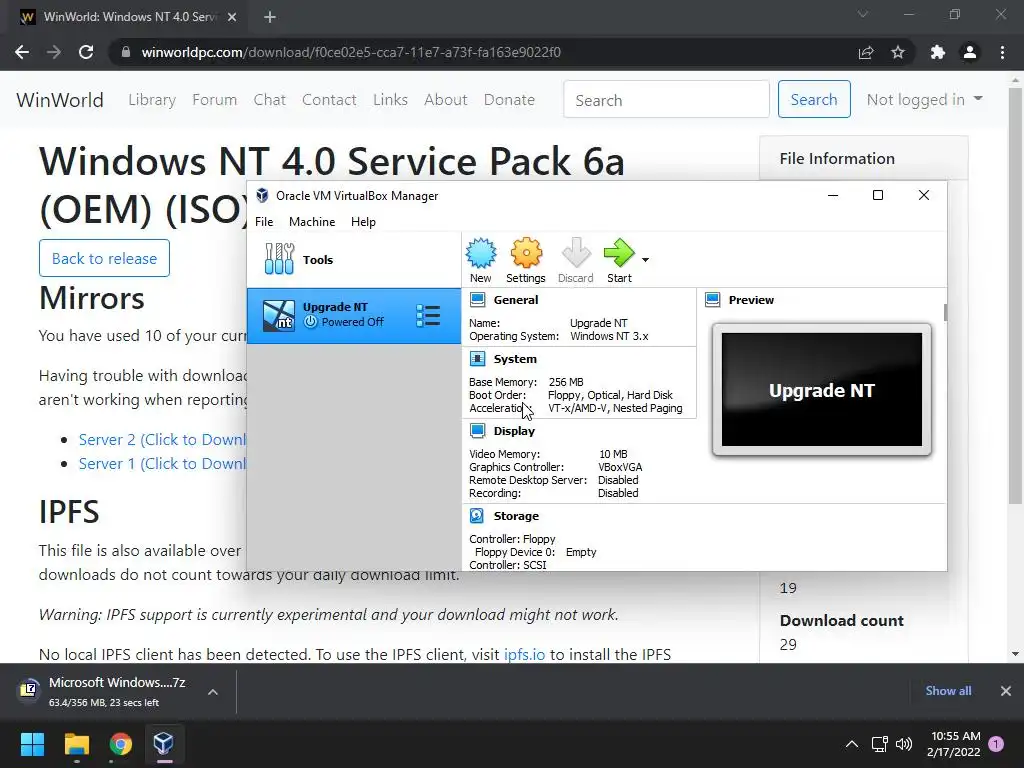Image resolution: width=1024 pixels, height=768 pixels.
Task: Show hidden system tray icons
Action: [x=852, y=744]
